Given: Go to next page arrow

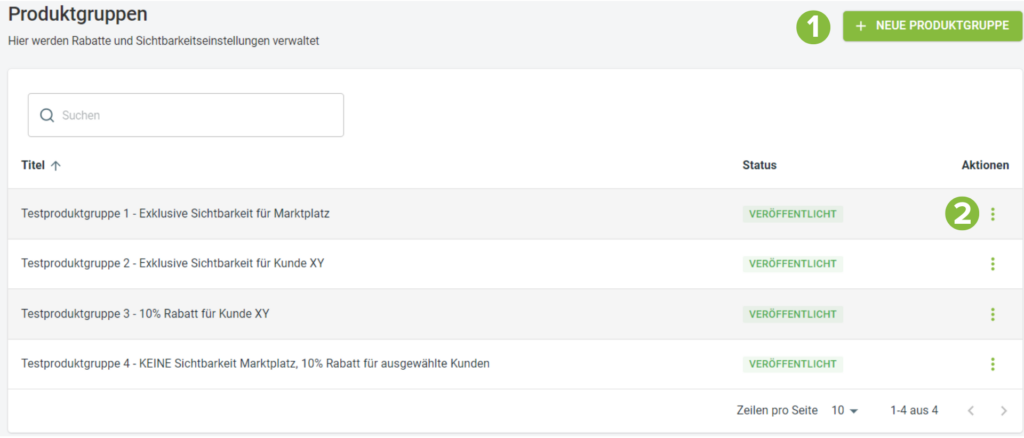Looking at the screenshot, I should (1004, 411).
